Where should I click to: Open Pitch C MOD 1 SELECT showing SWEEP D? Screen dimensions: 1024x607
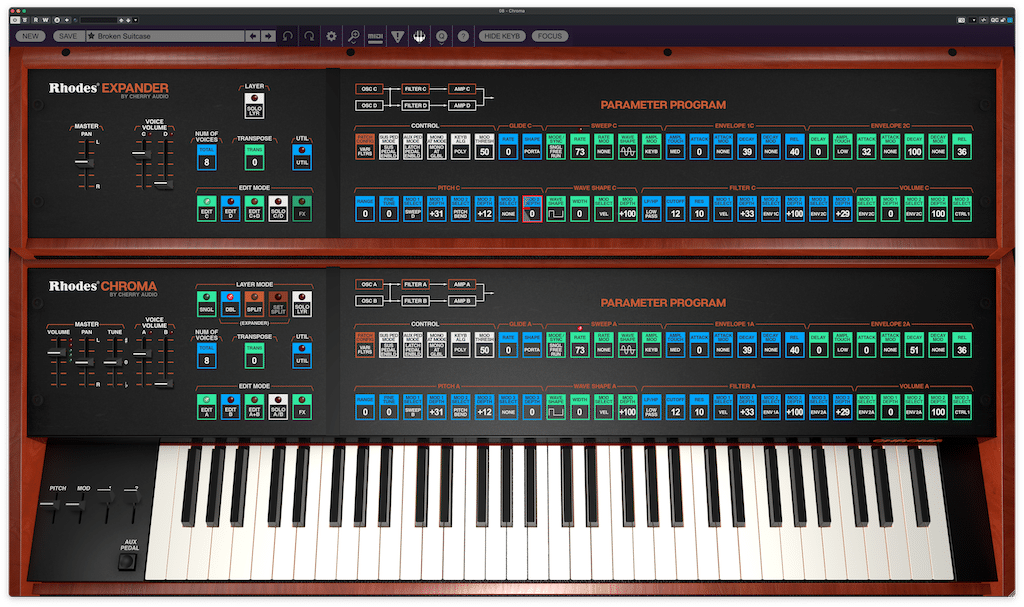coord(413,209)
